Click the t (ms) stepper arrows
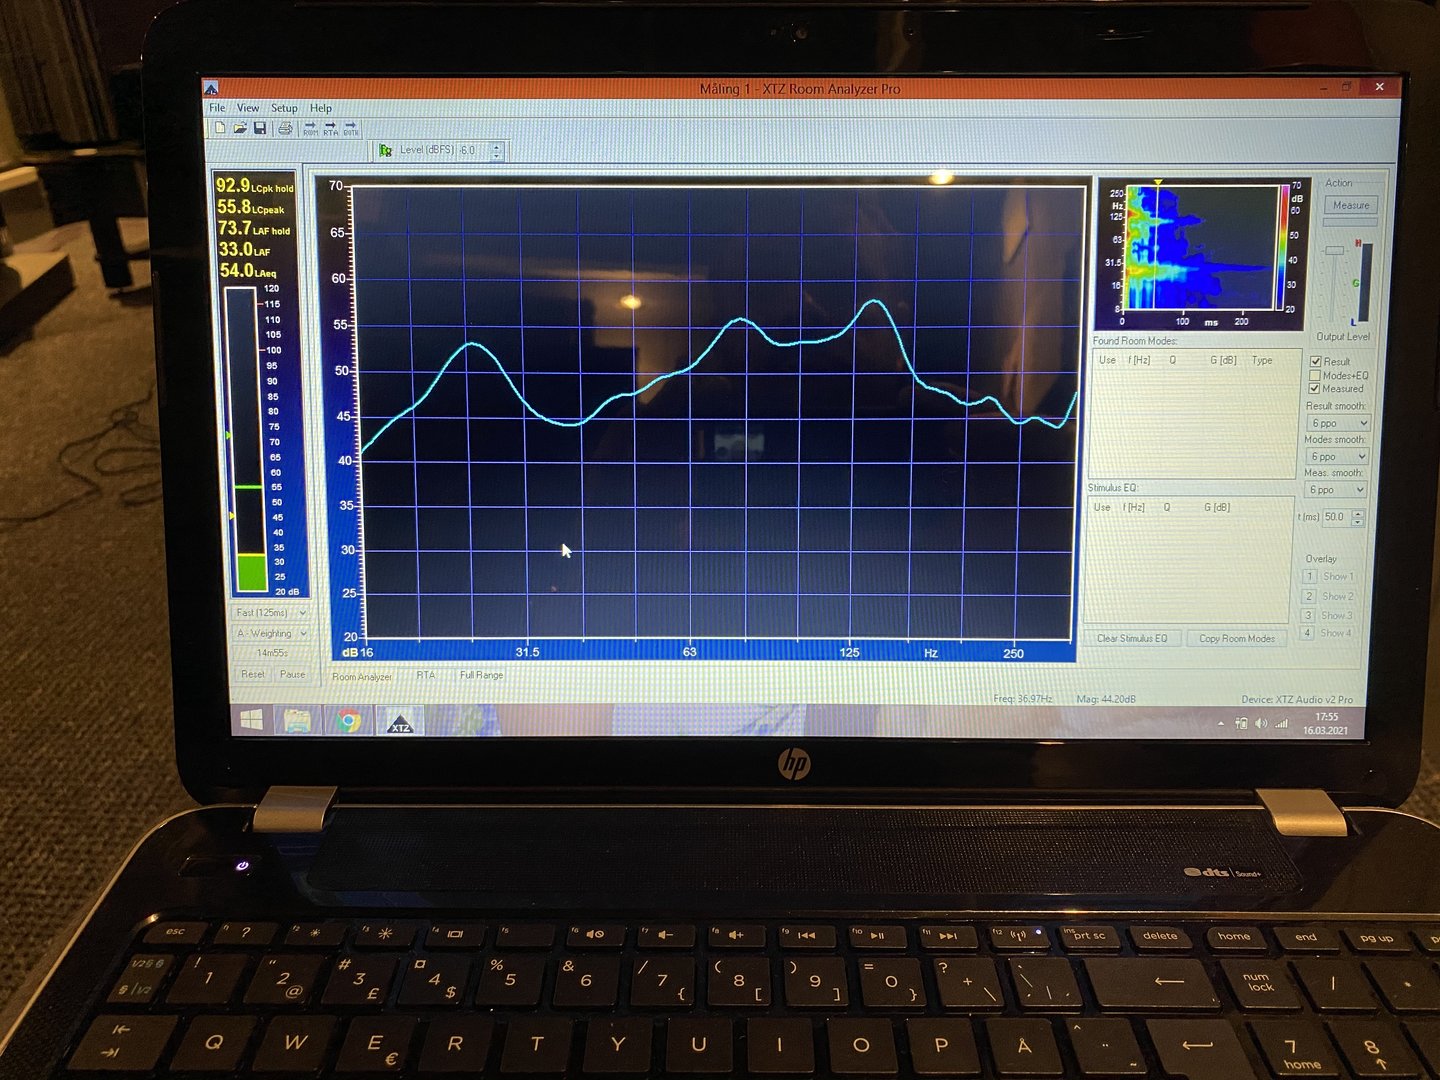The width and height of the screenshot is (1440, 1080). point(1357,517)
